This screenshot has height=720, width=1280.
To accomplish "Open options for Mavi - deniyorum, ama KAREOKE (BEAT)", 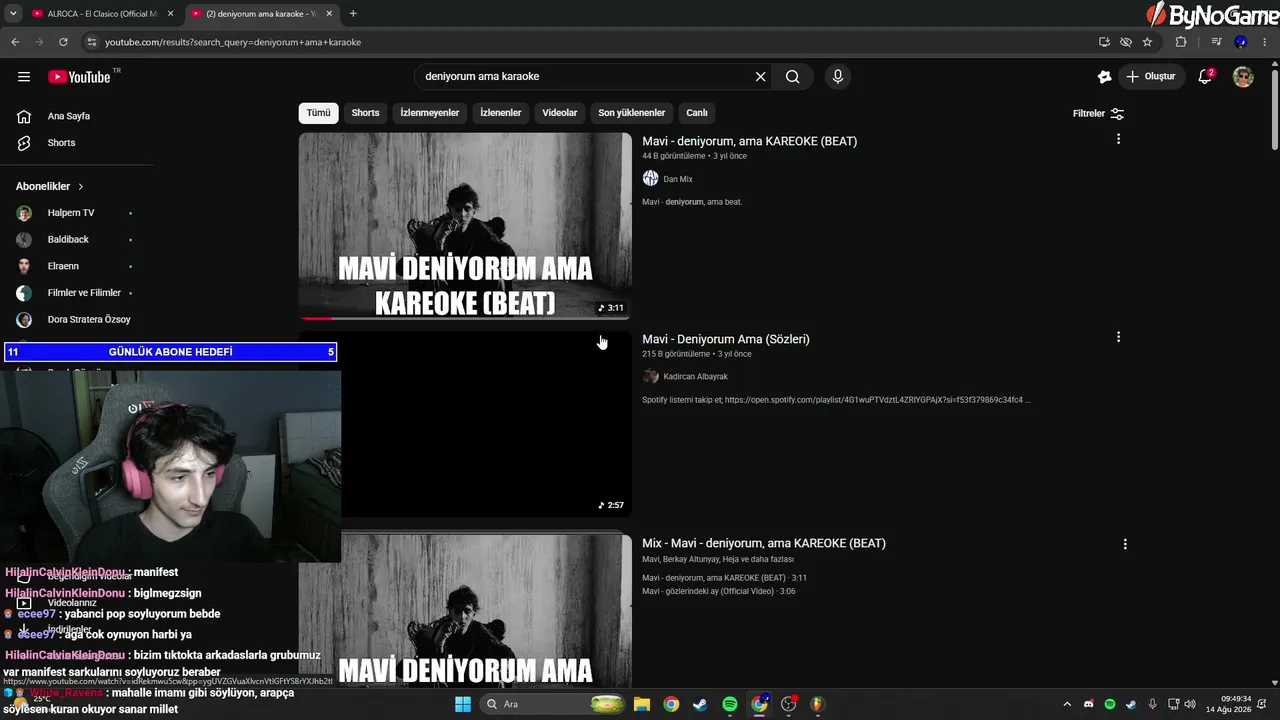I will pyautogui.click(x=1118, y=139).
